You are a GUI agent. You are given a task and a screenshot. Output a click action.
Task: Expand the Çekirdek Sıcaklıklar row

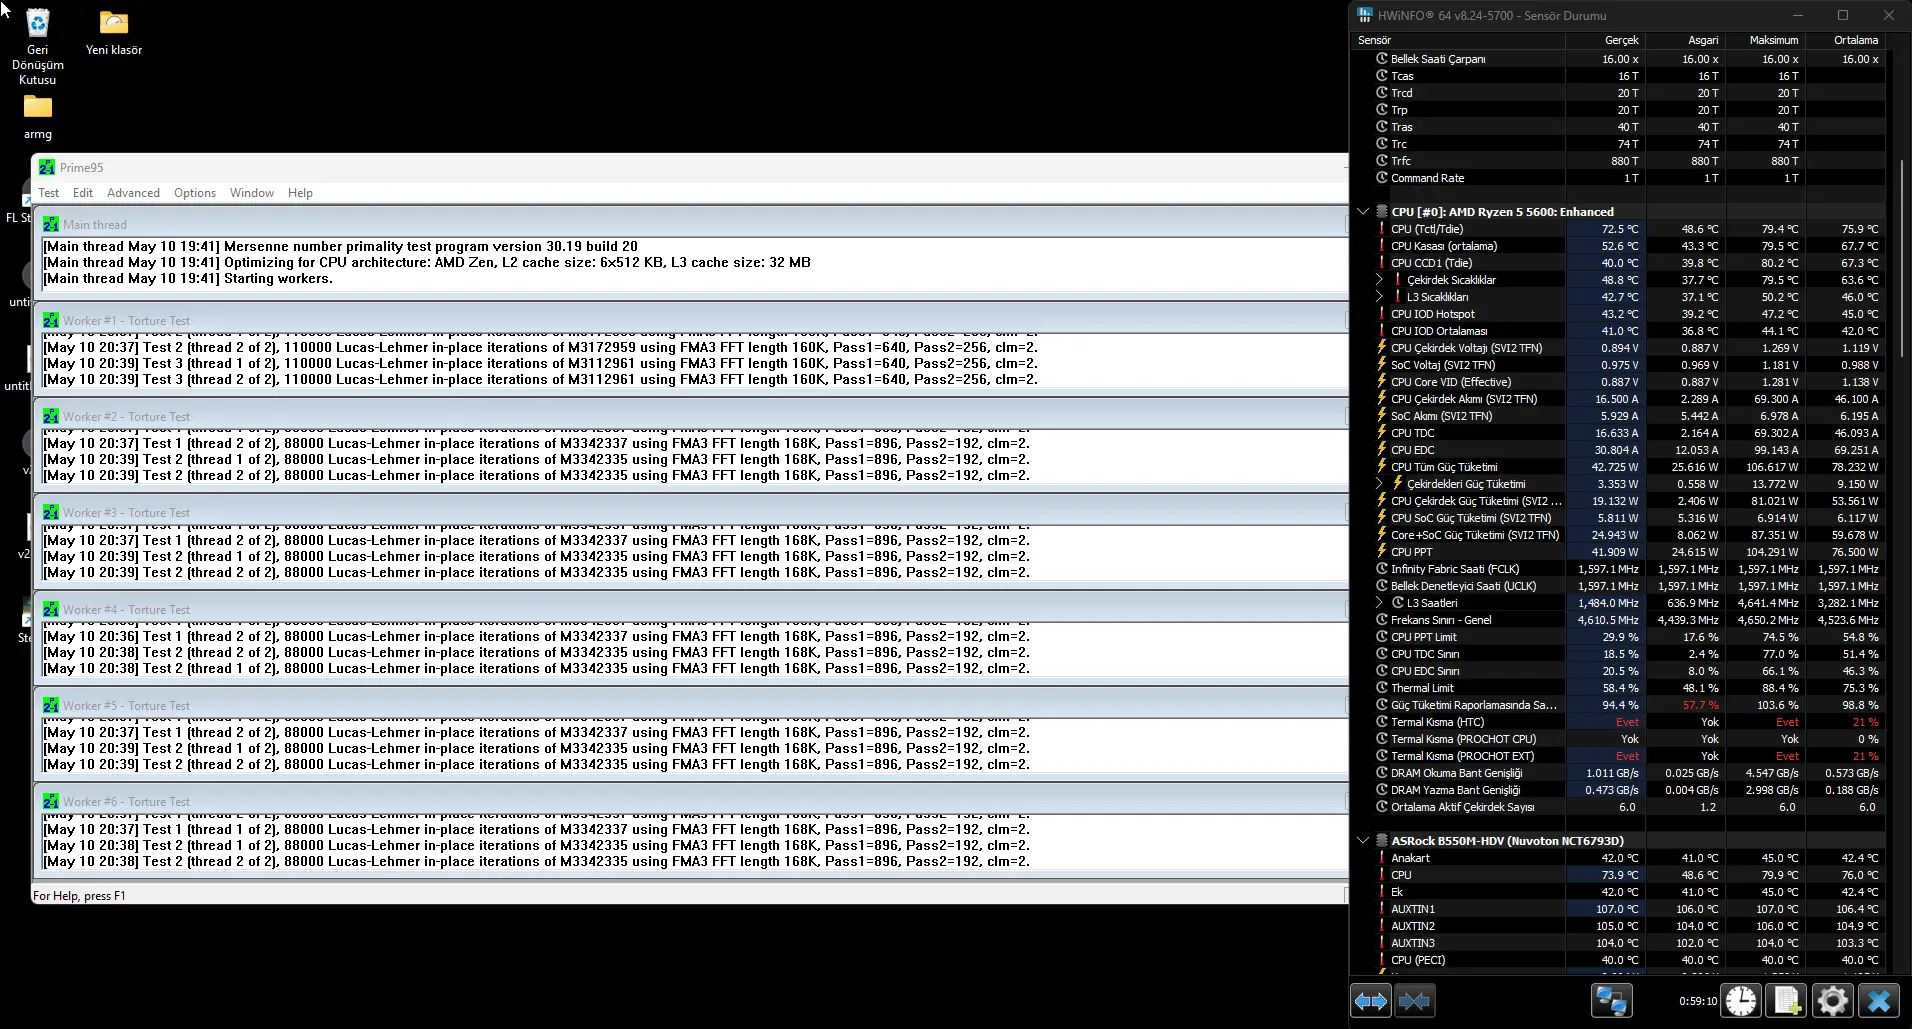(x=1379, y=280)
